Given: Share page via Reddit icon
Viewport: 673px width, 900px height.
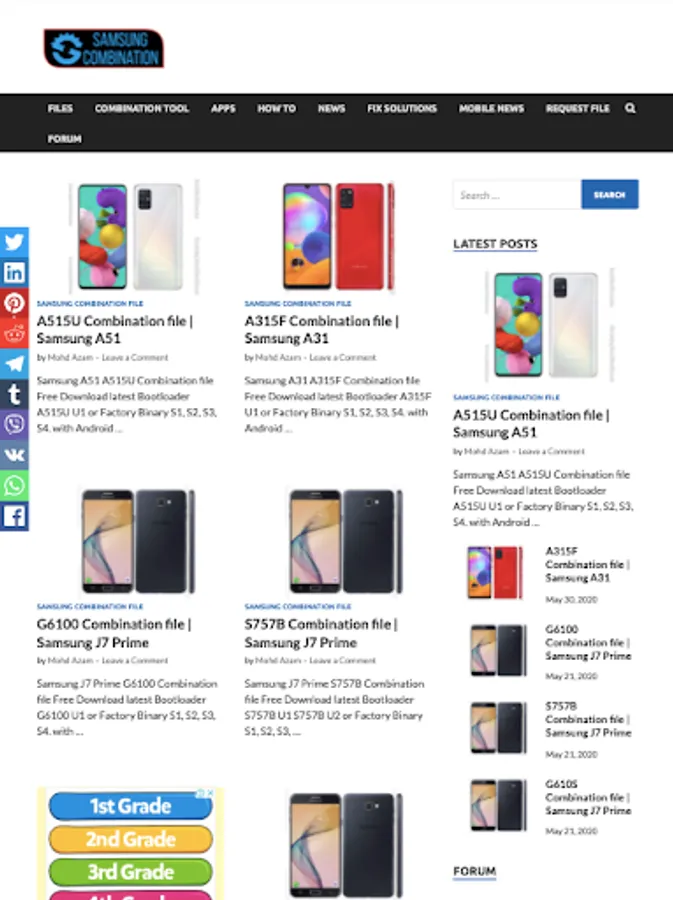Looking at the screenshot, I should (x=14, y=333).
